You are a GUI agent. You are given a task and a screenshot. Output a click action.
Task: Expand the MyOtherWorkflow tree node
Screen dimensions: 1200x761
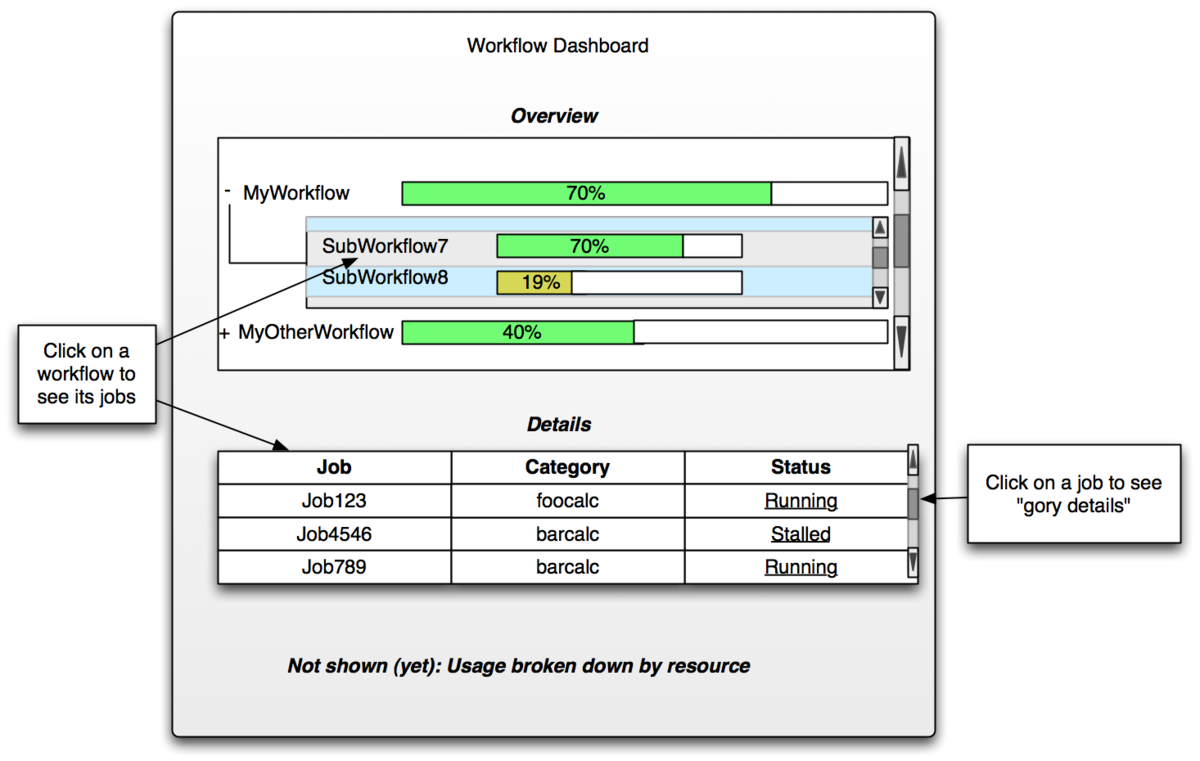224,333
